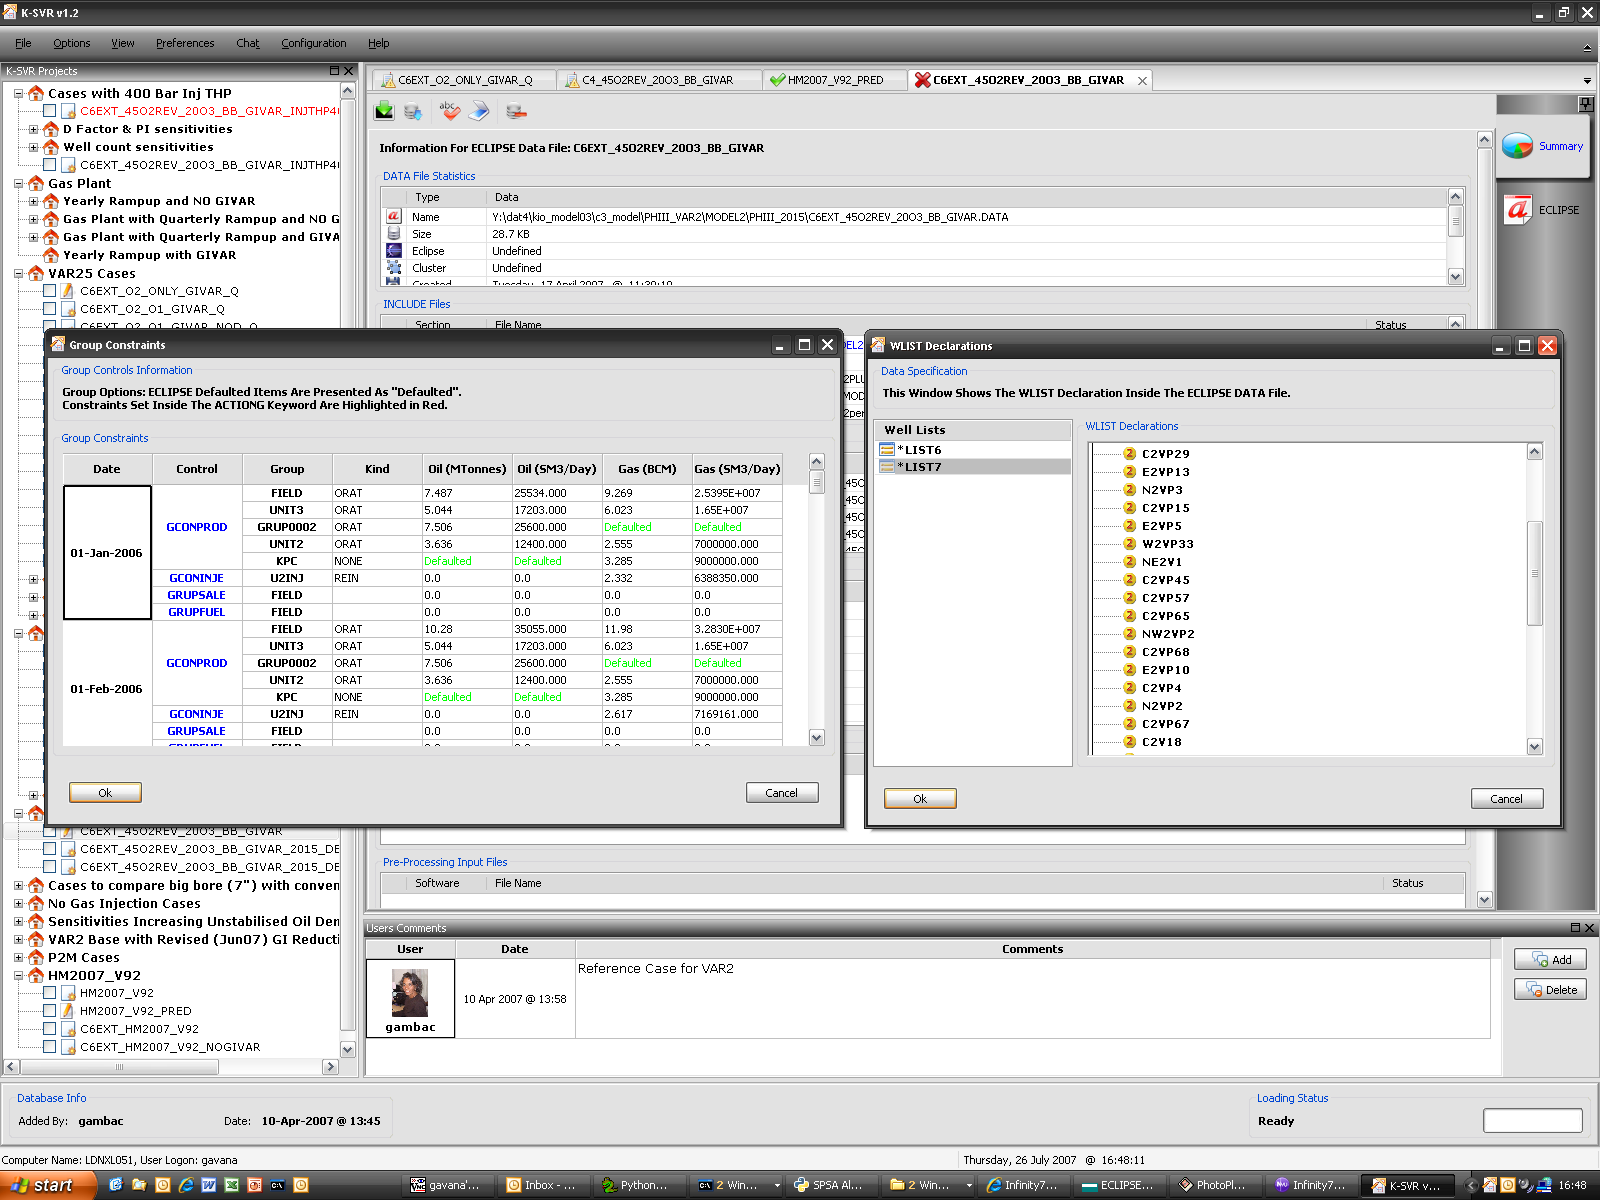Viewport: 1600px width, 1200px height.
Task: Open the ECLIPSE side panel icon
Action: [1518, 210]
